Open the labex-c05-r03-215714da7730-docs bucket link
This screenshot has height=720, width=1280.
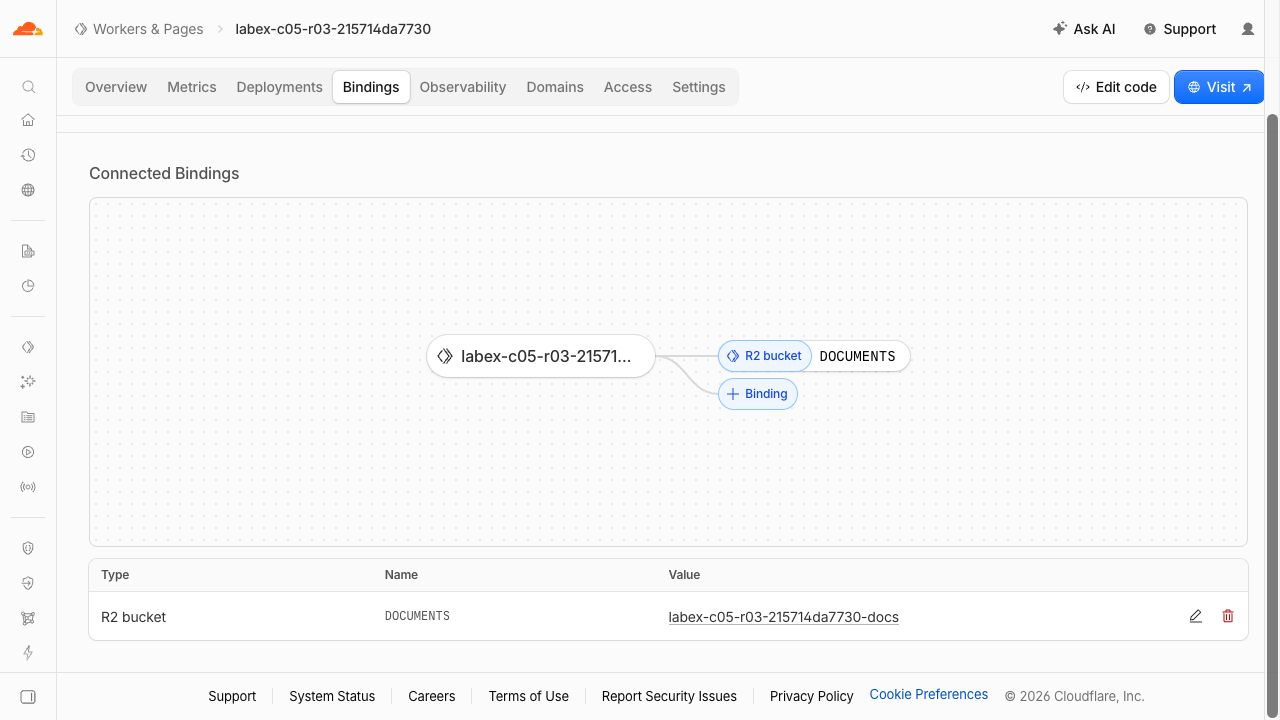click(x=784, y=617)
